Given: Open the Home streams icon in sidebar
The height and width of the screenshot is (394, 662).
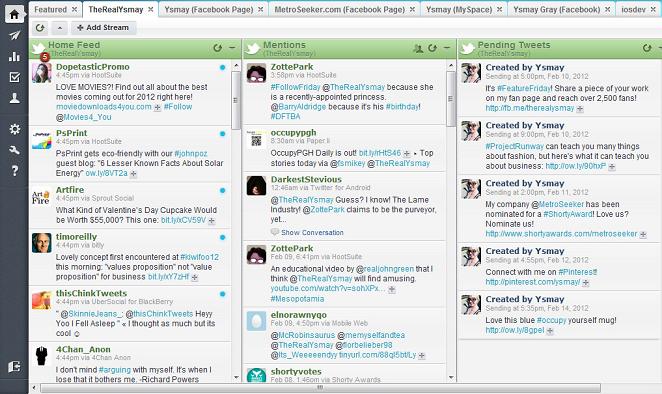Looking at the screenshot, I should coord(14,14).
